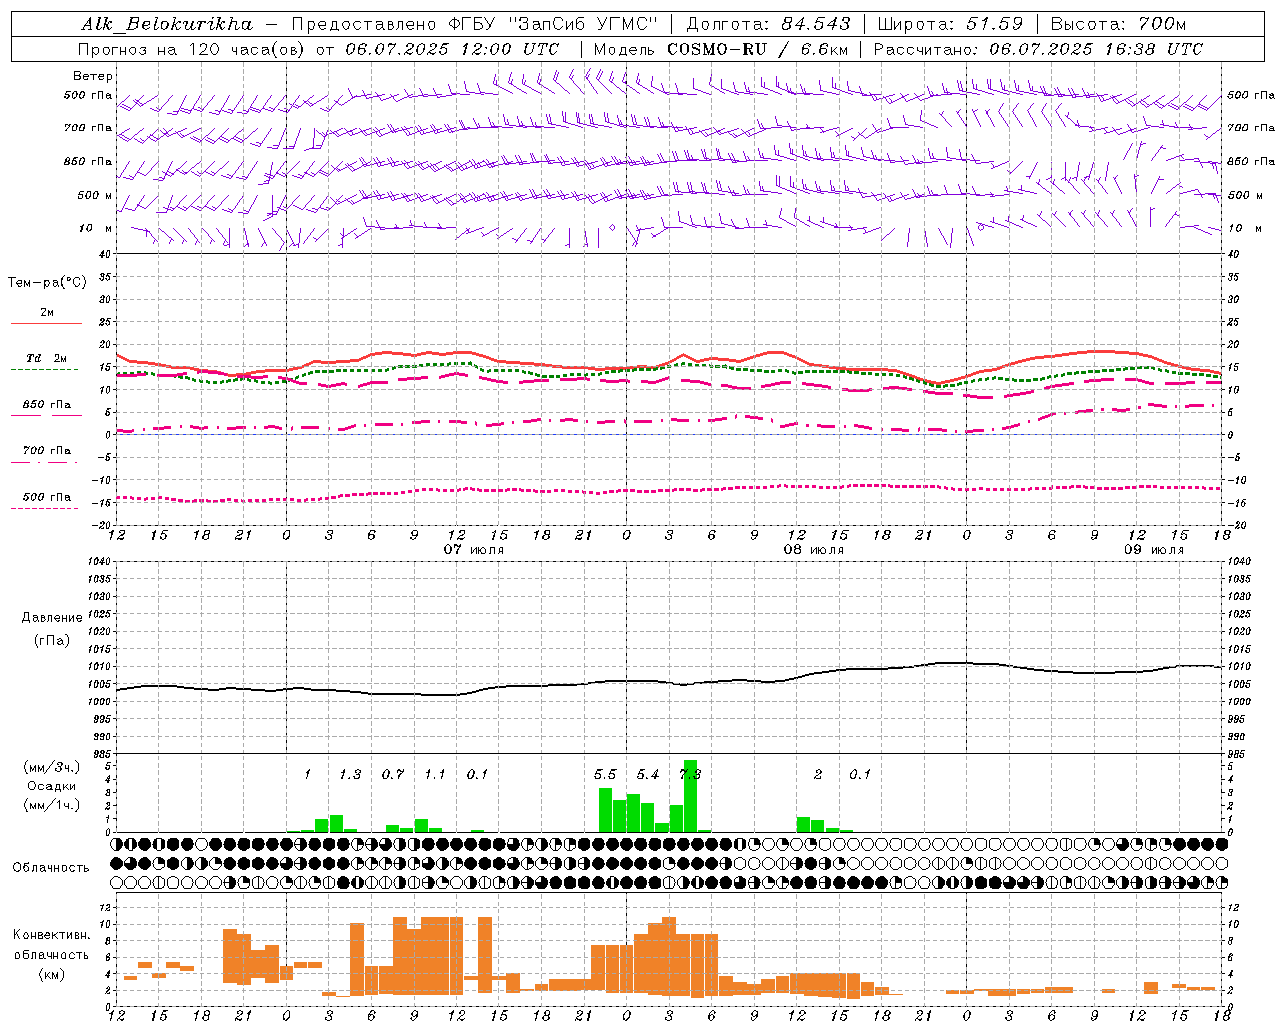
Task: Click the 'Высота: 700м' value
Action: tap(1118, 24)
